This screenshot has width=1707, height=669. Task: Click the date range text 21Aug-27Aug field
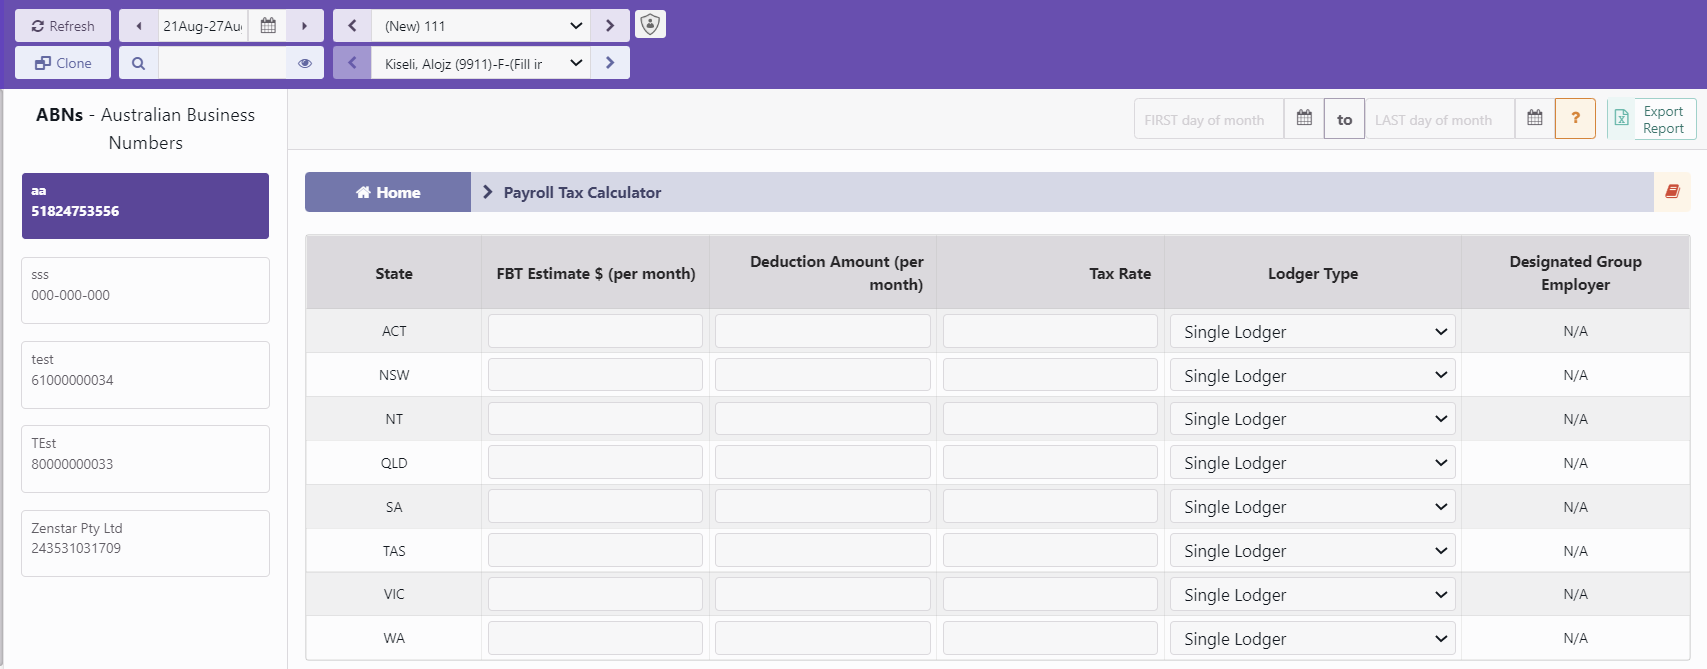point(203,26)
